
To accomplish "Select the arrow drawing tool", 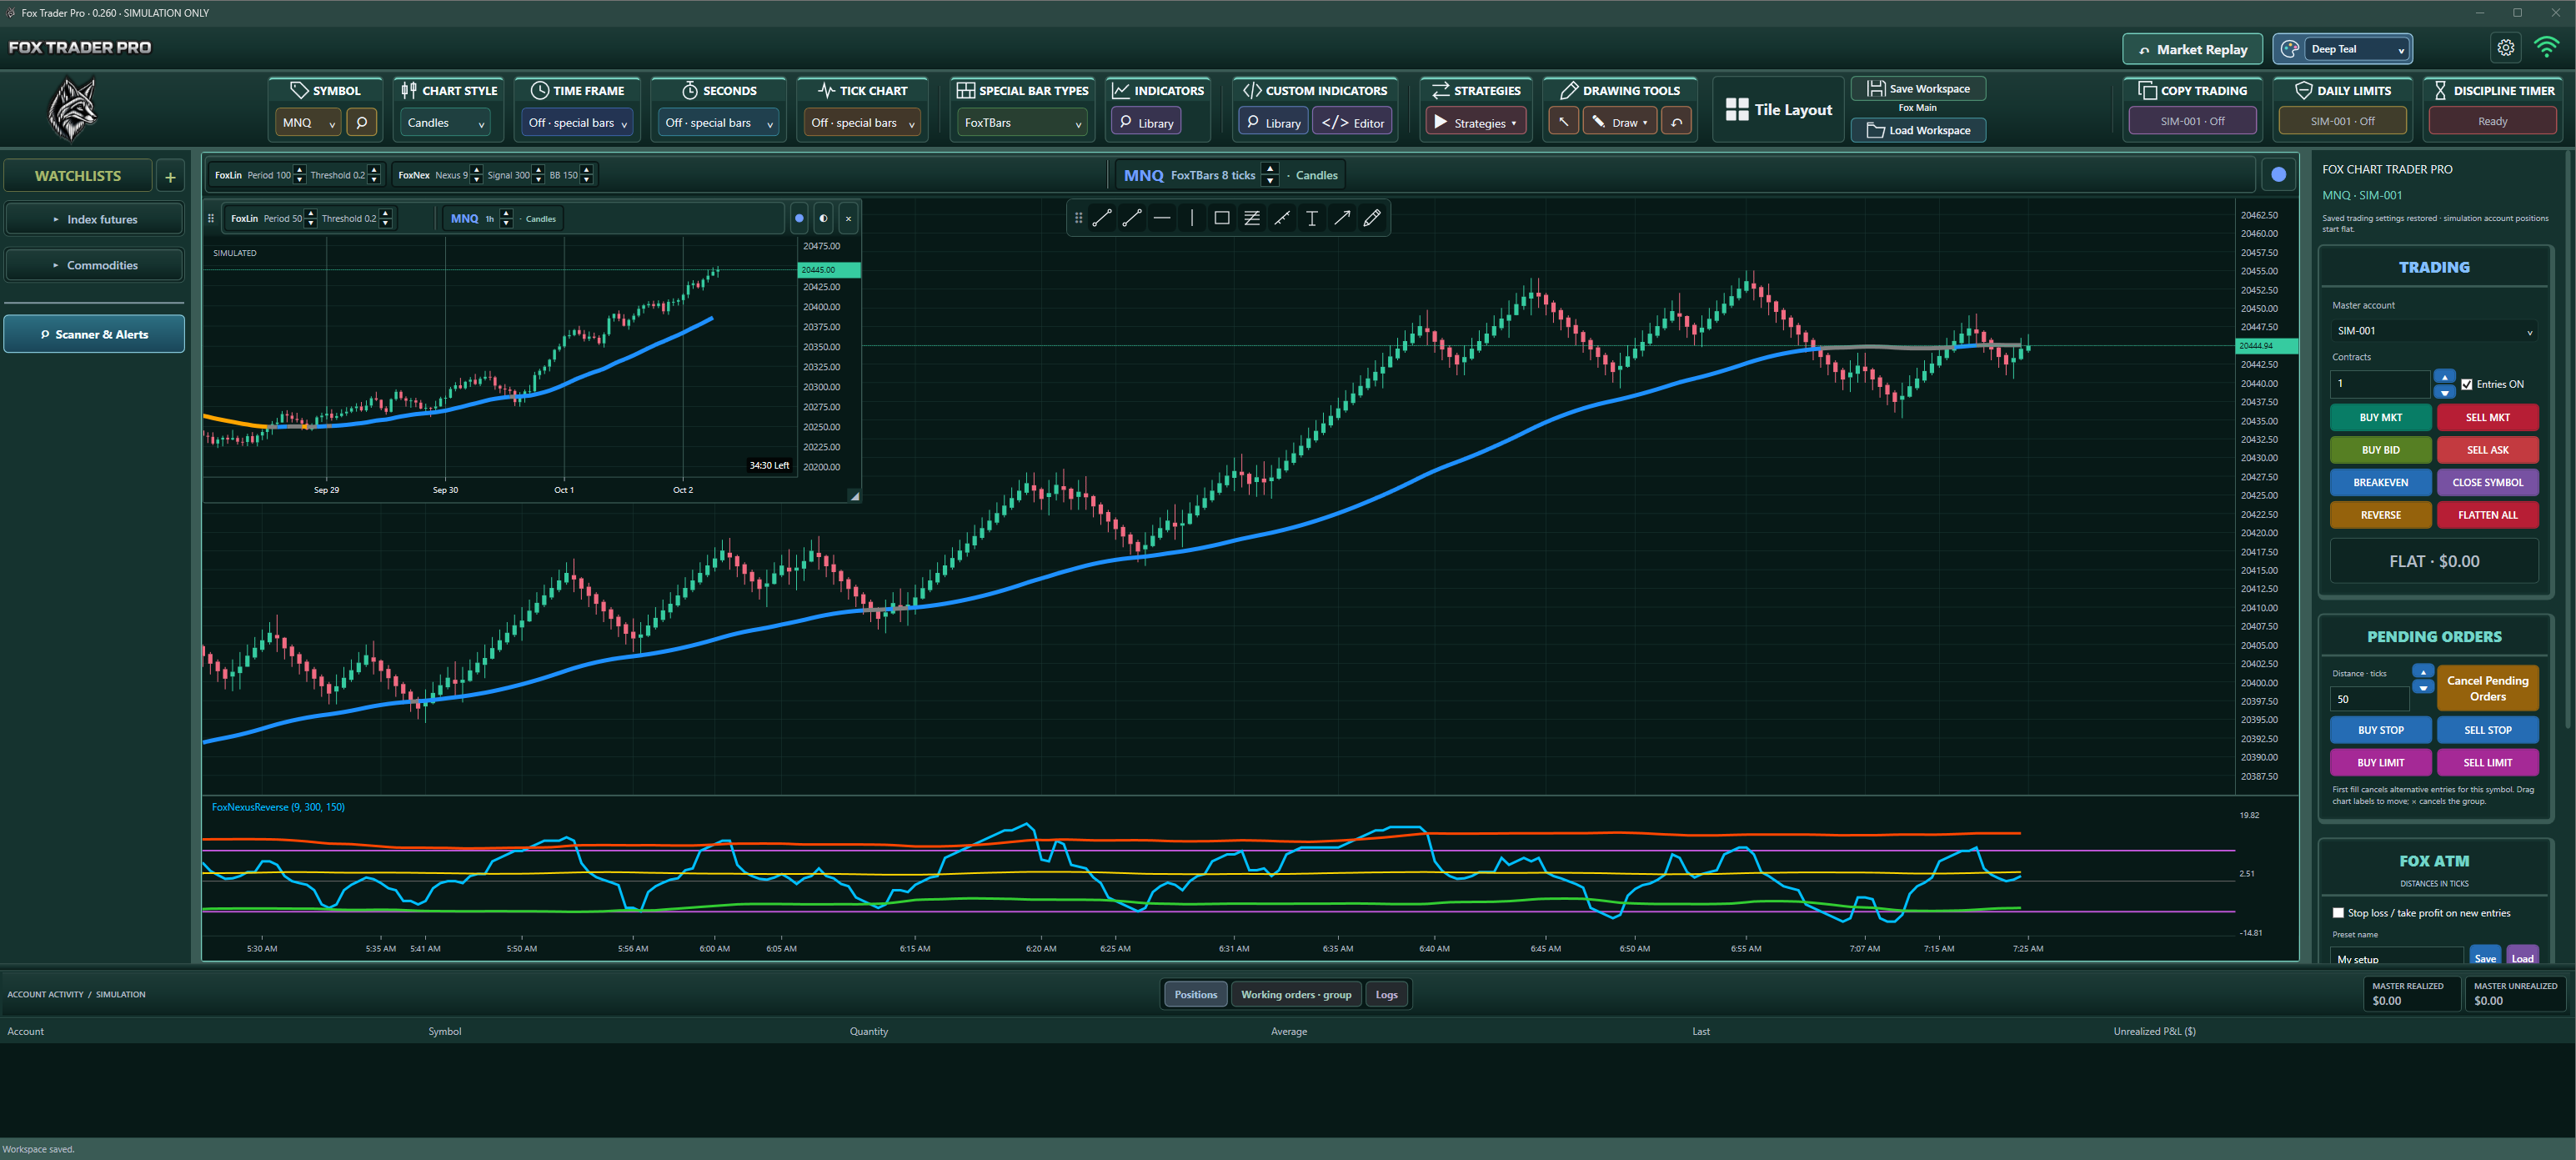I will tap(1342, 218).
